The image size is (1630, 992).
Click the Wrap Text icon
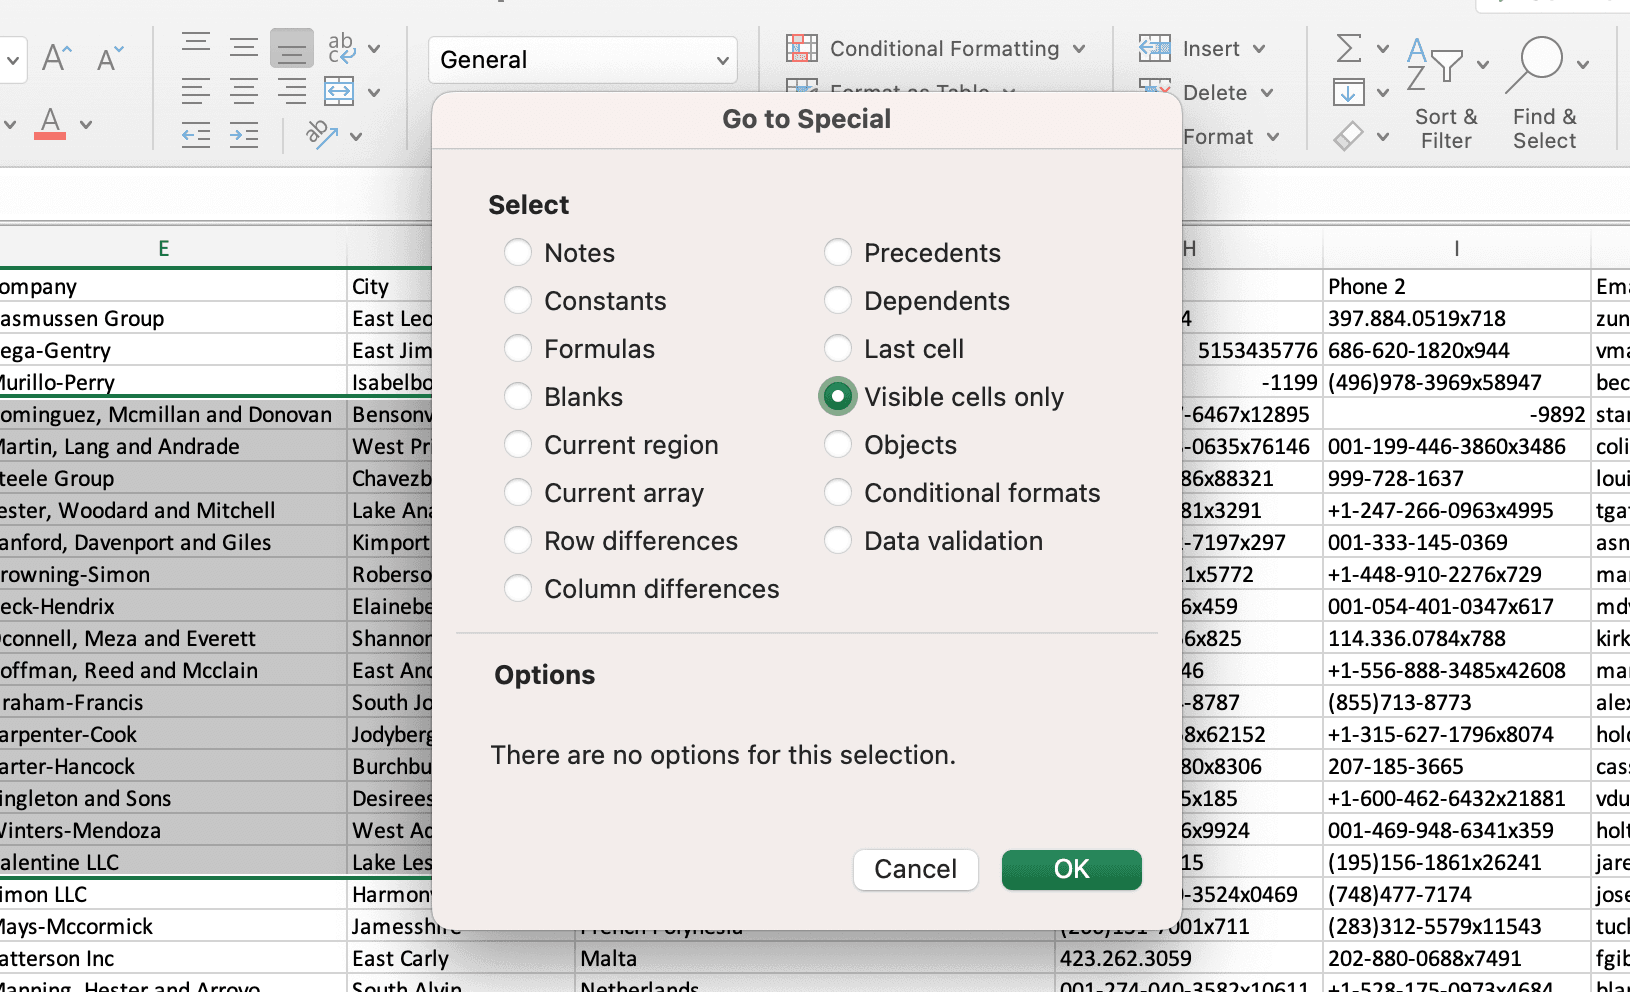(342, 47)
